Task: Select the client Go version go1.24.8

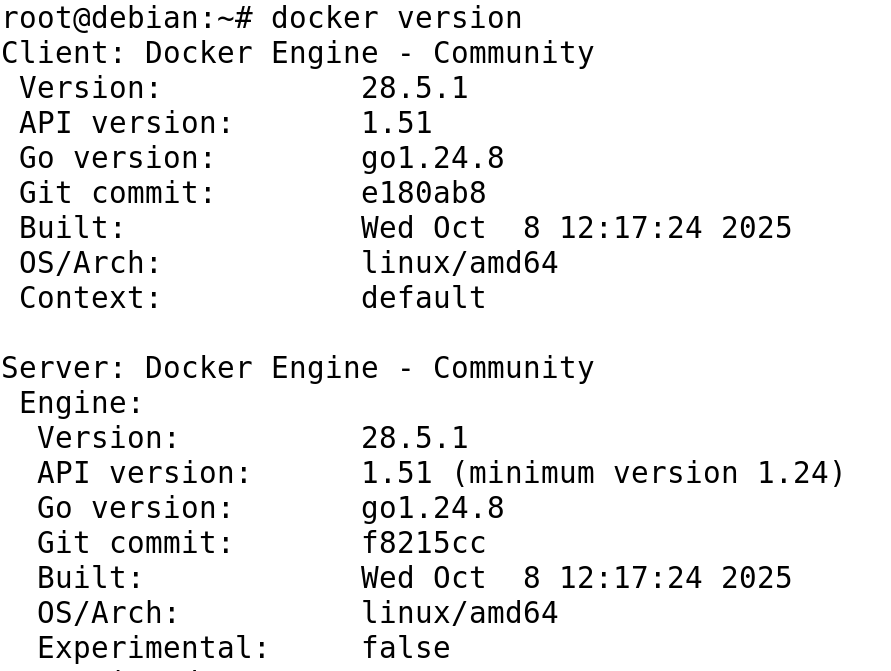Action: pos(432,158)
